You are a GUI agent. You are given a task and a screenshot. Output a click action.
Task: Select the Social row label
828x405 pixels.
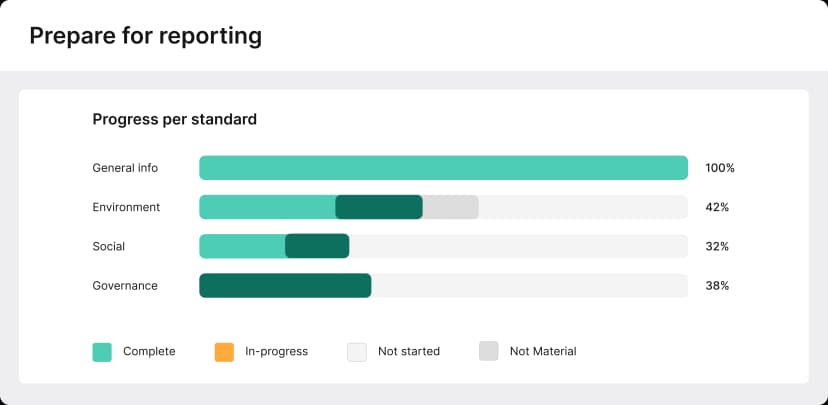[109, 246]
